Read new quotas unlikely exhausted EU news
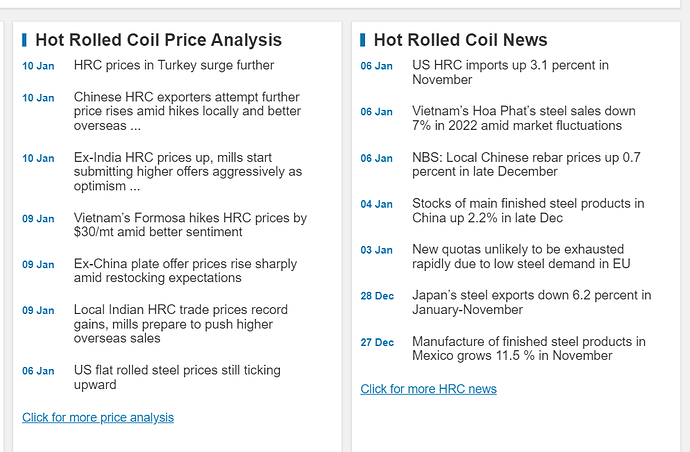 click(x=520, y=256)
